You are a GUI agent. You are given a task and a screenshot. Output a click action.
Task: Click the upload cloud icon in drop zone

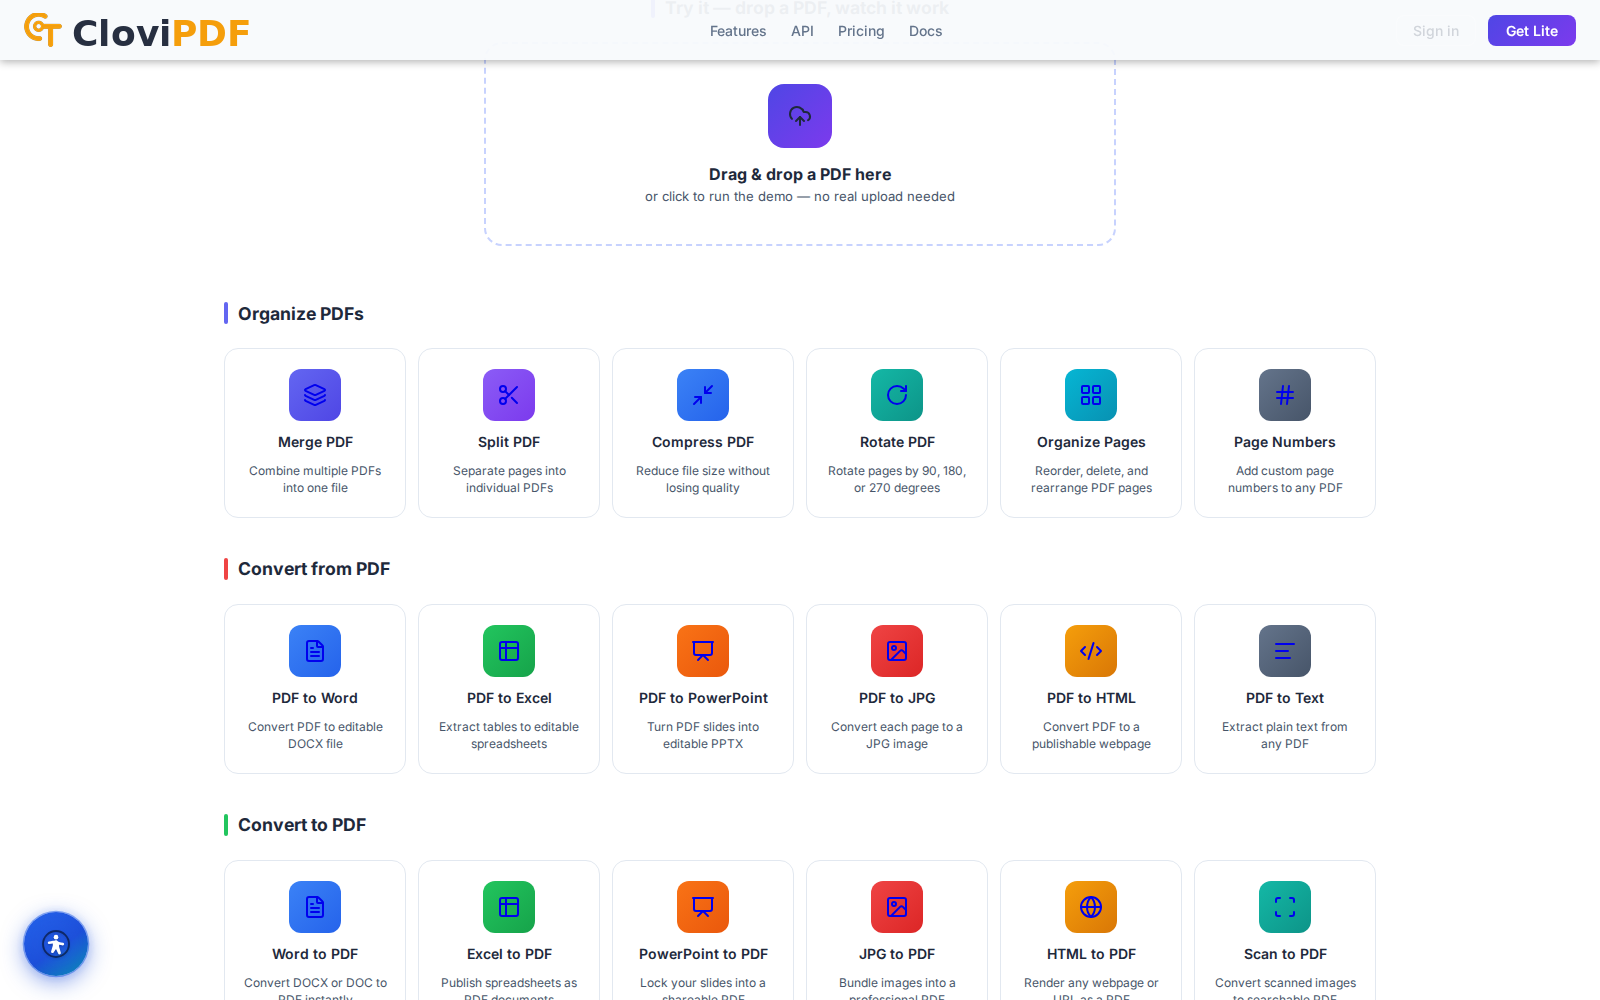[x=800, y=116]
